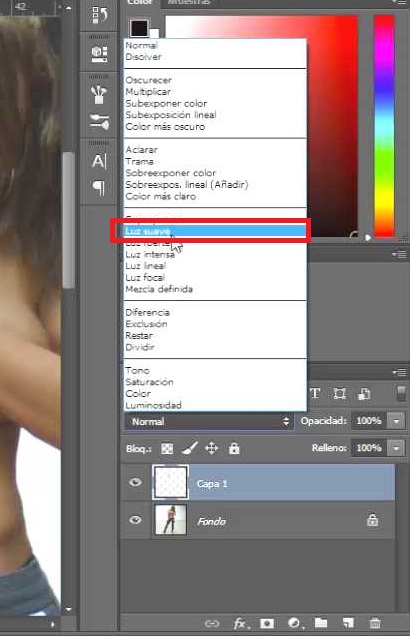
Task: Click the link layers icon
Action: [212, 623]
